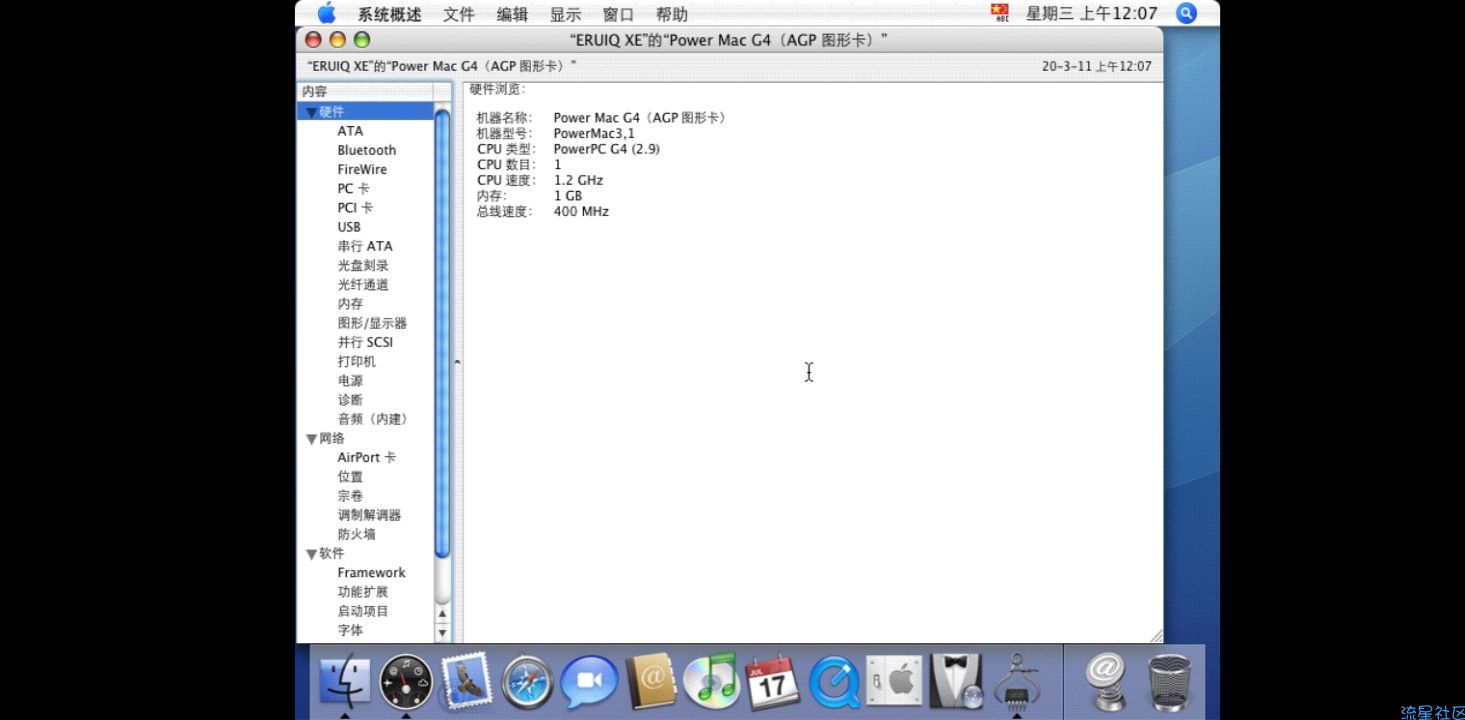Open iCal calendar icon in the Dock
Viewport: 1465px width, 720px height.
coord(772,682)
